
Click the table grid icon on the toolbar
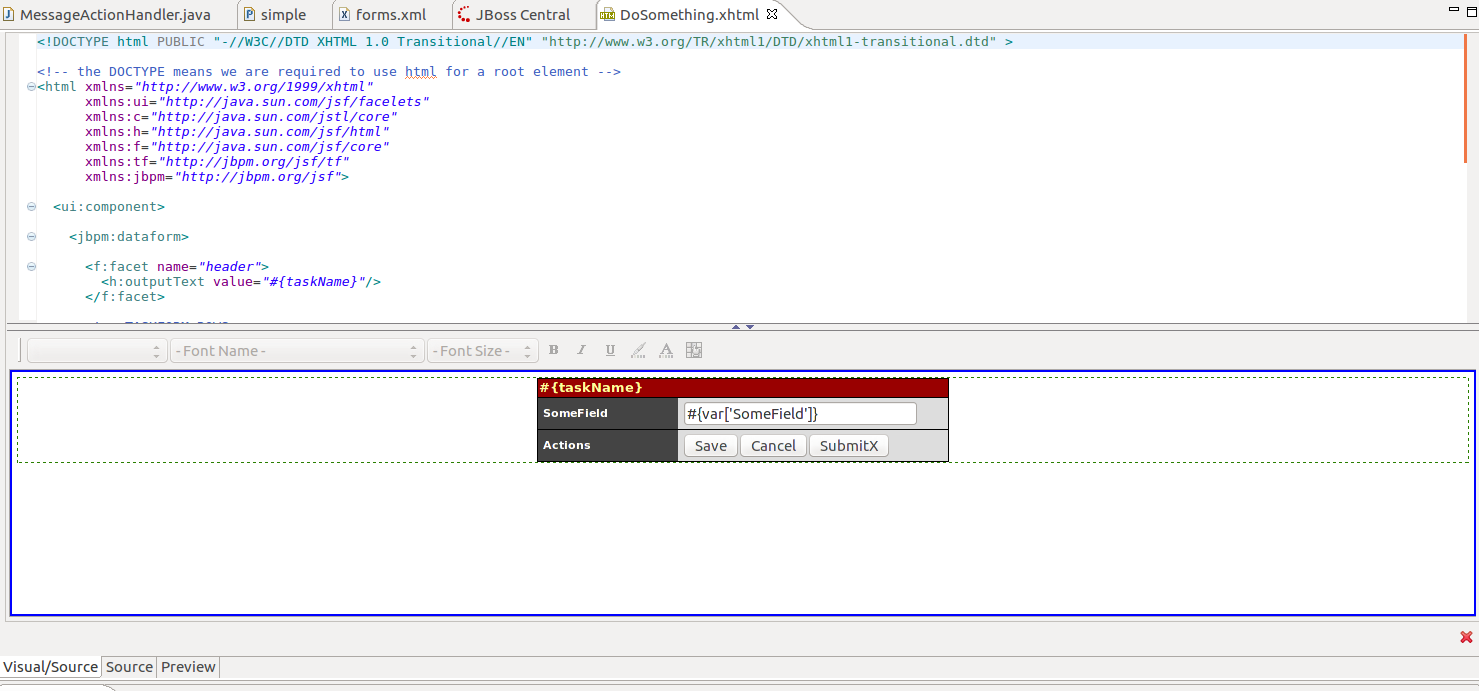(694, 350)
